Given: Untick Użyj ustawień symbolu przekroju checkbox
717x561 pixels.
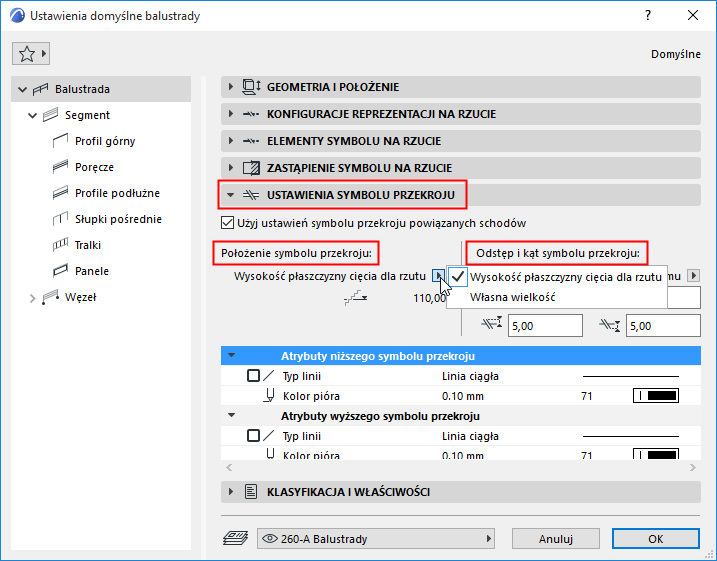Looking at the screenshot, I should (x=227, y=223).
